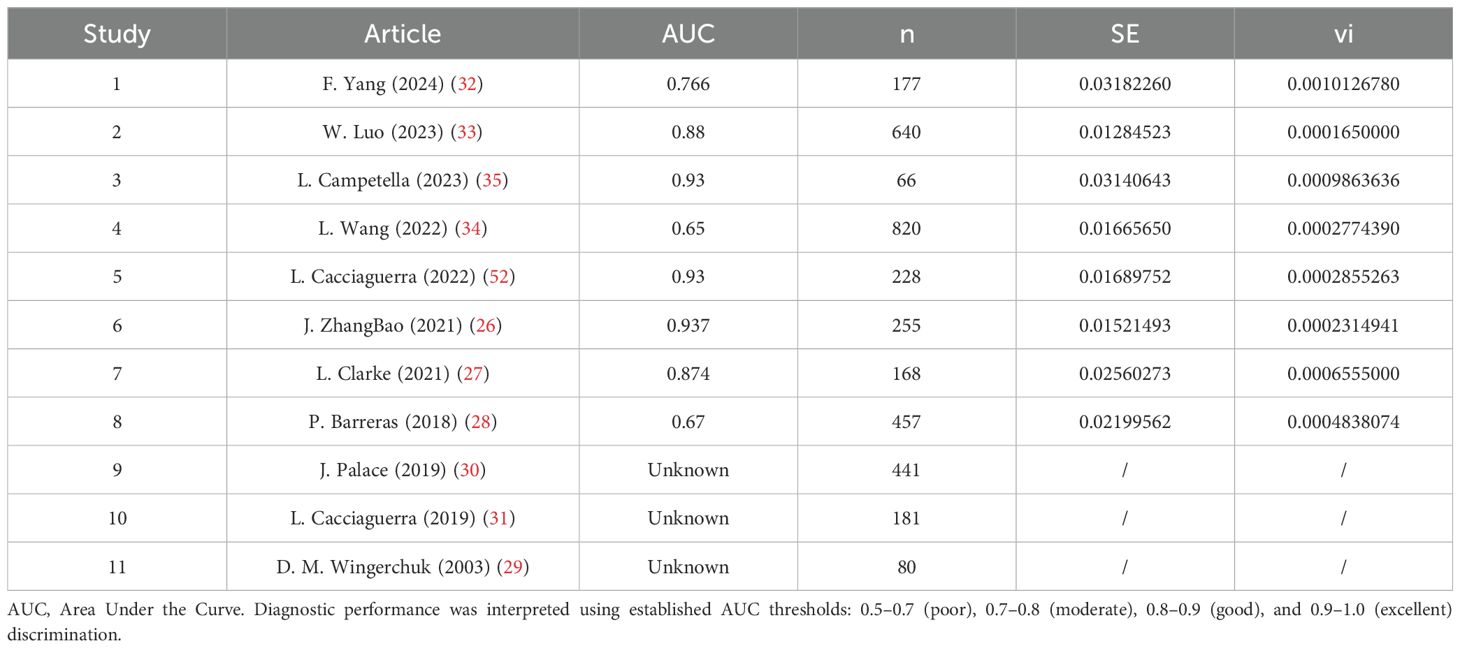Click the AUC column header
The height and width of the screenshot is (648, 1460).
[x=688, y=34]
